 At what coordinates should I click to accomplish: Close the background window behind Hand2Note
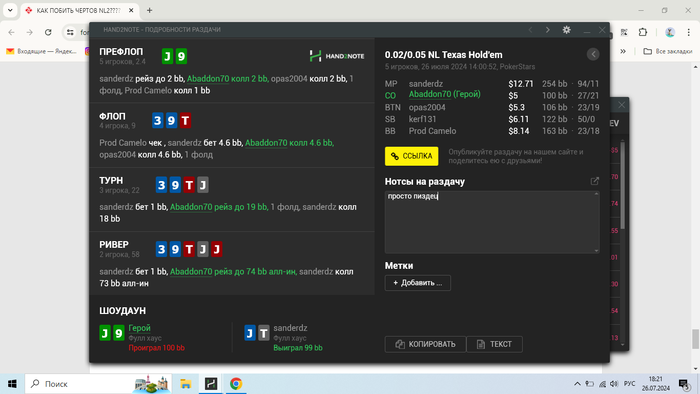pos(621,105)
